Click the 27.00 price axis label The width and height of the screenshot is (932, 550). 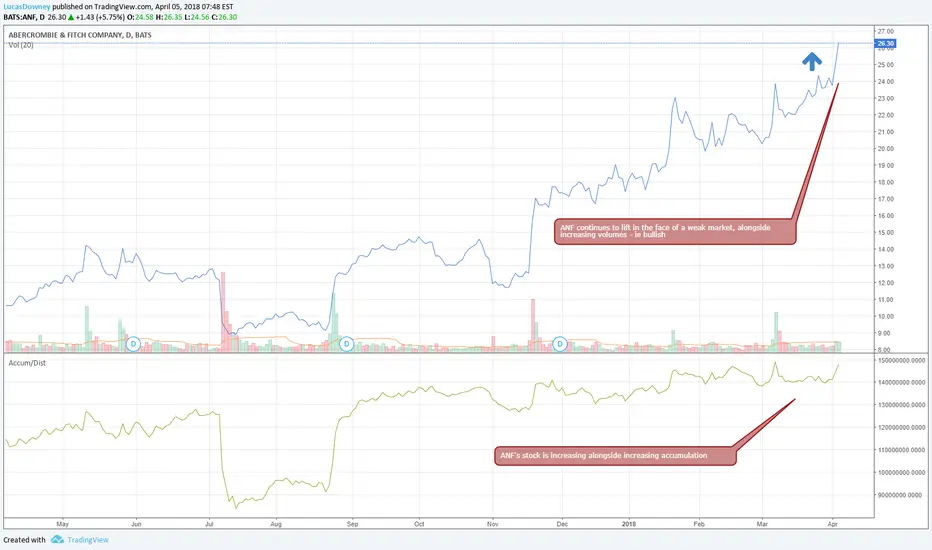[886, 32]
